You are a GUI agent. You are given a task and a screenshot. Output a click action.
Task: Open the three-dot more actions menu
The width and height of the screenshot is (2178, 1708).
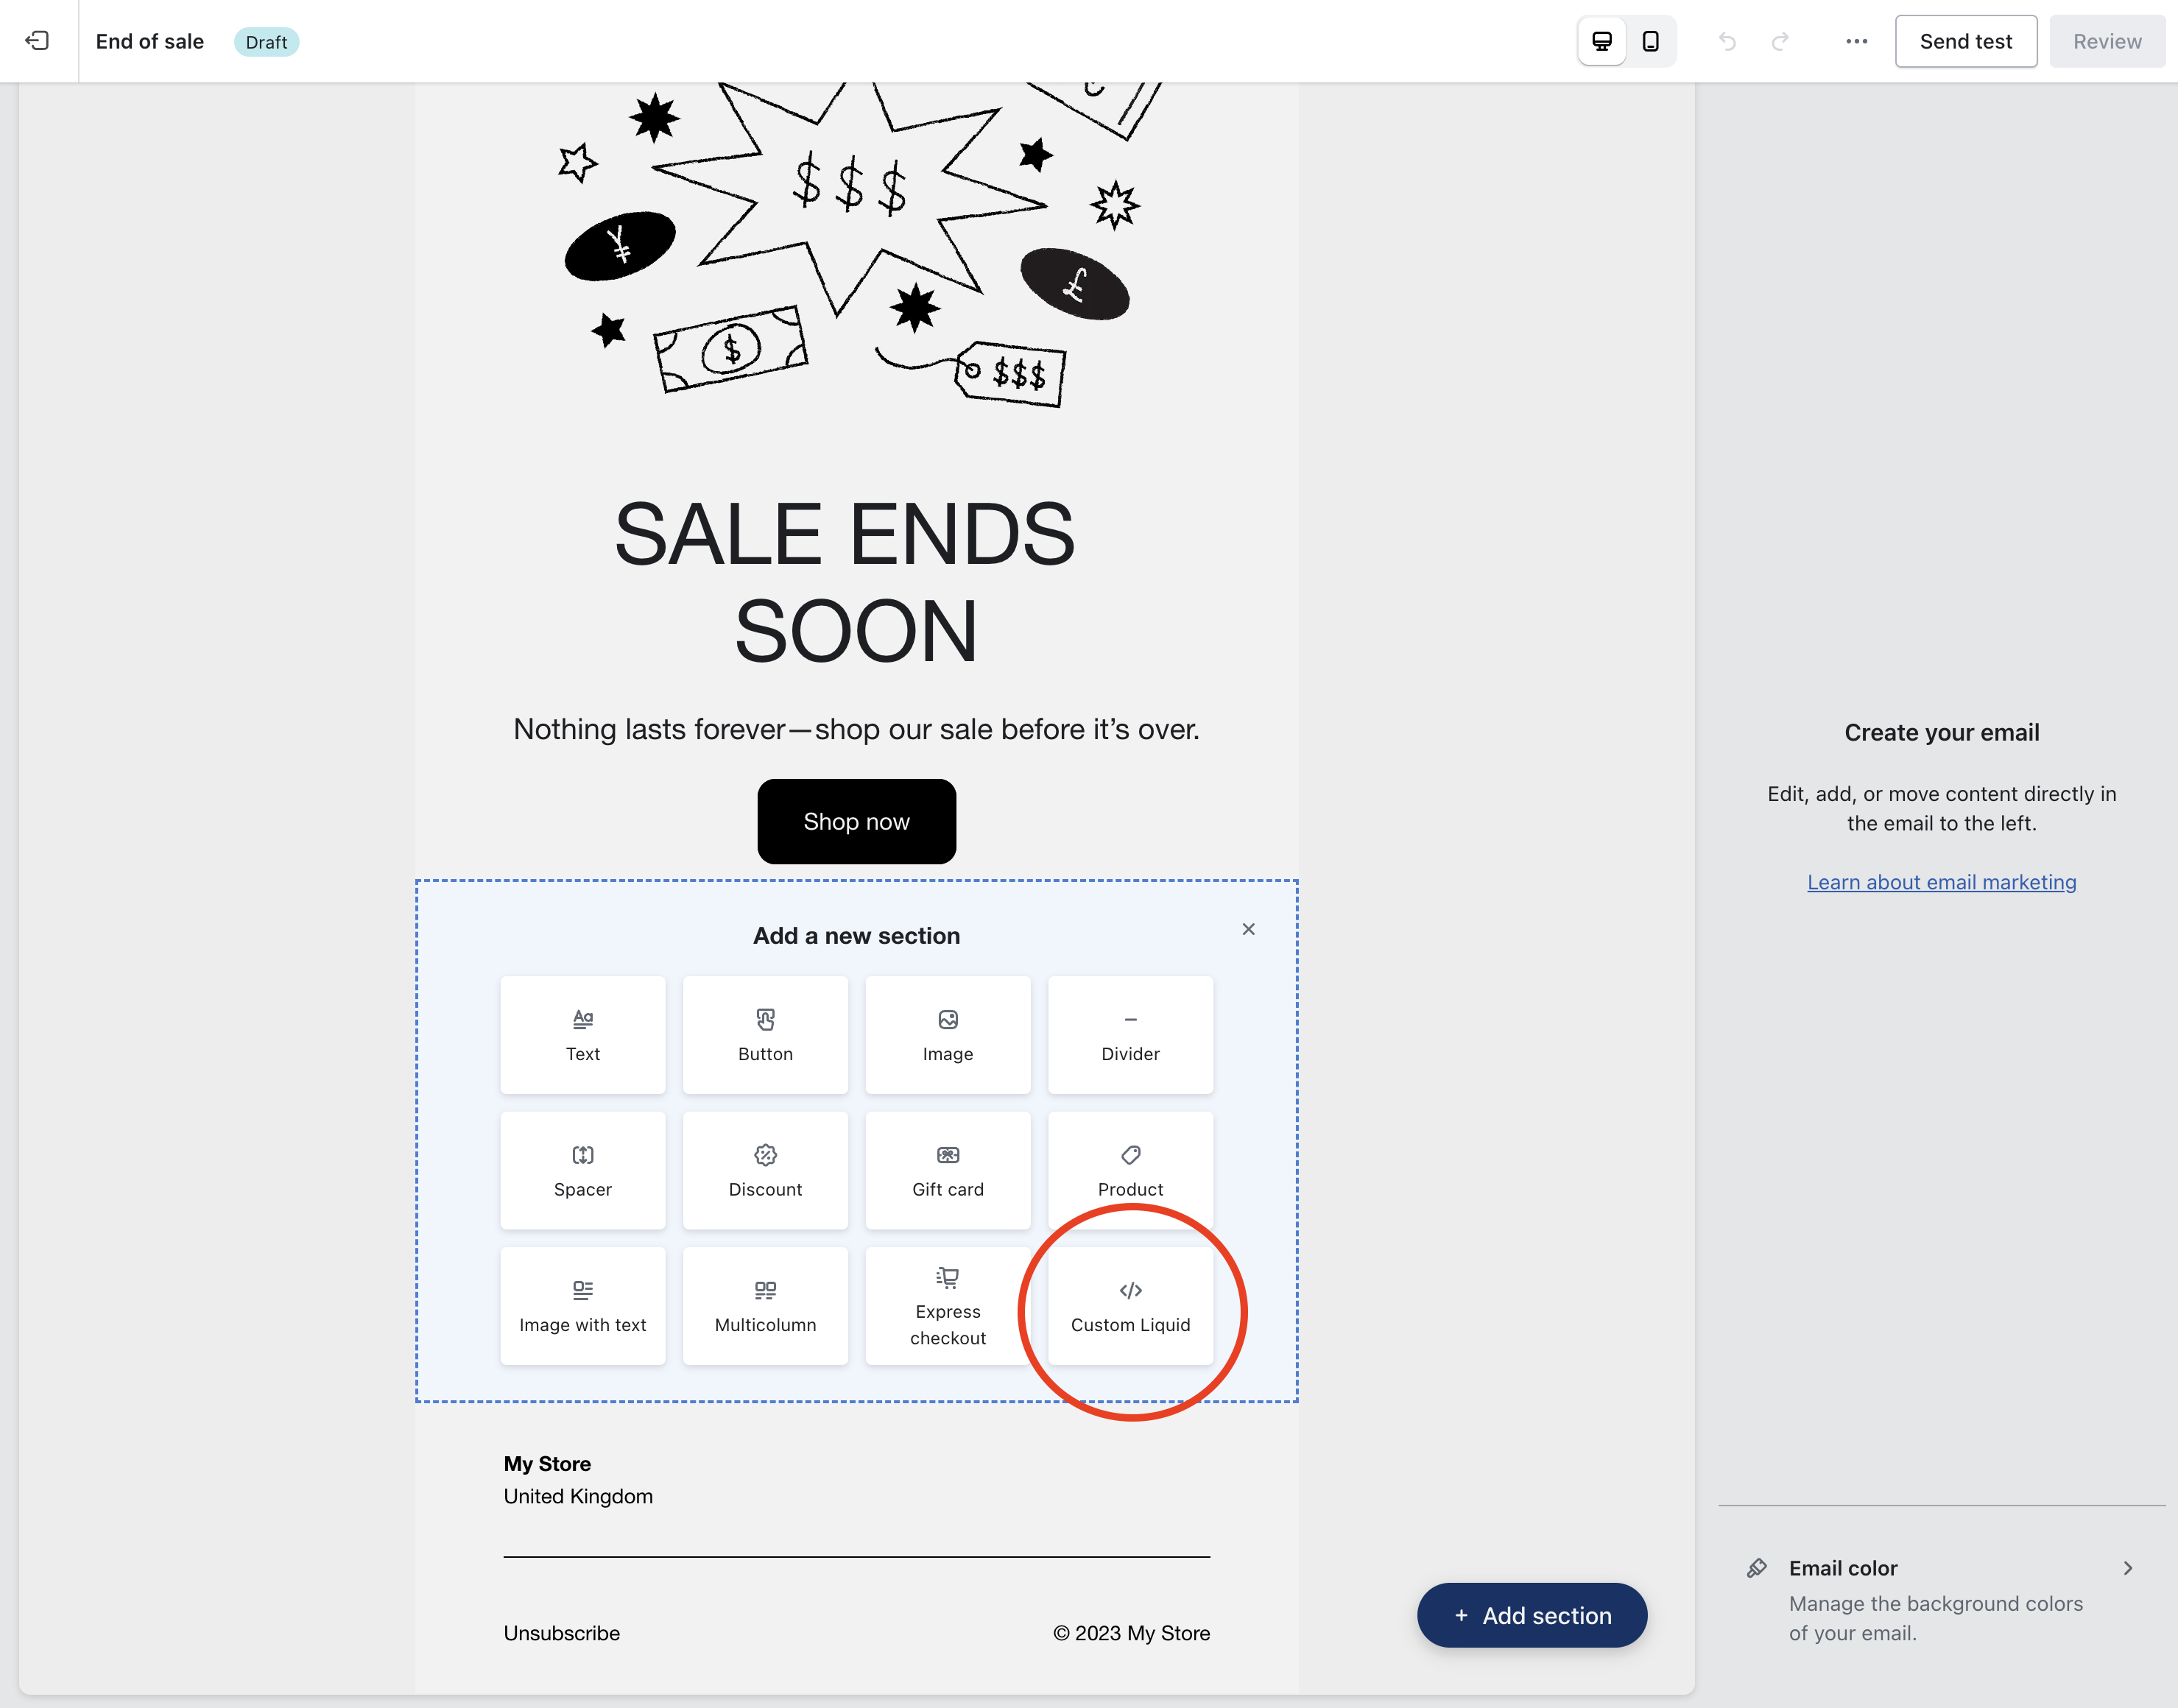coord(1857,41)
